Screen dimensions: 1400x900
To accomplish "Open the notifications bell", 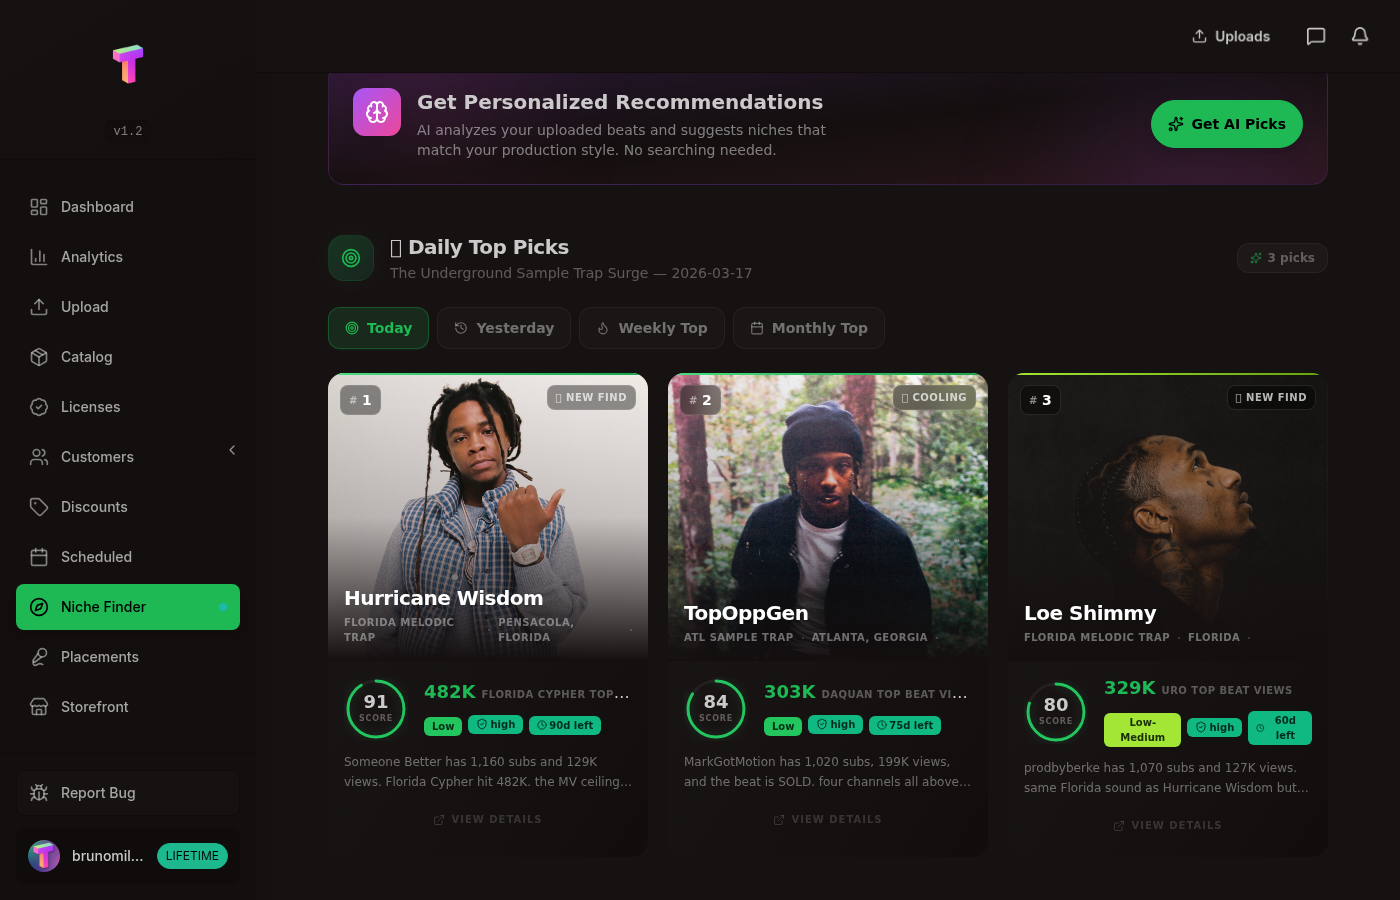I will (1360, 36).
